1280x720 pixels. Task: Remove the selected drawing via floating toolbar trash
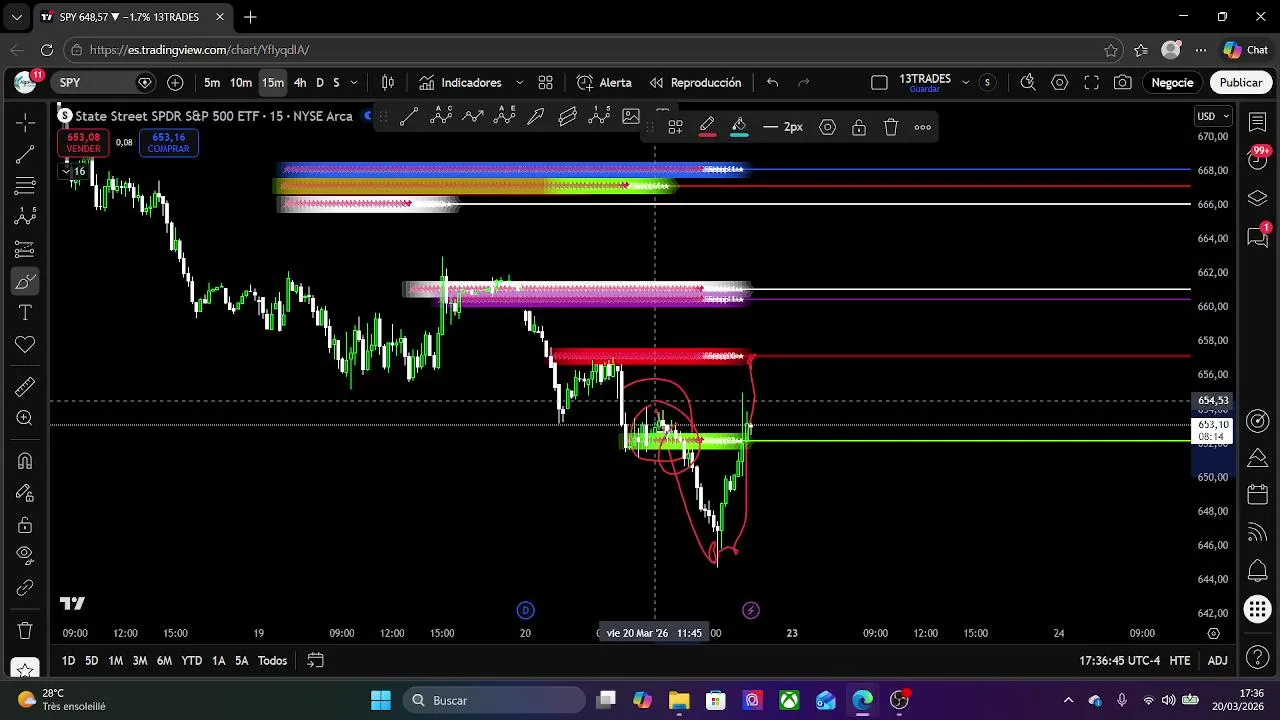[x=890, y=127]
